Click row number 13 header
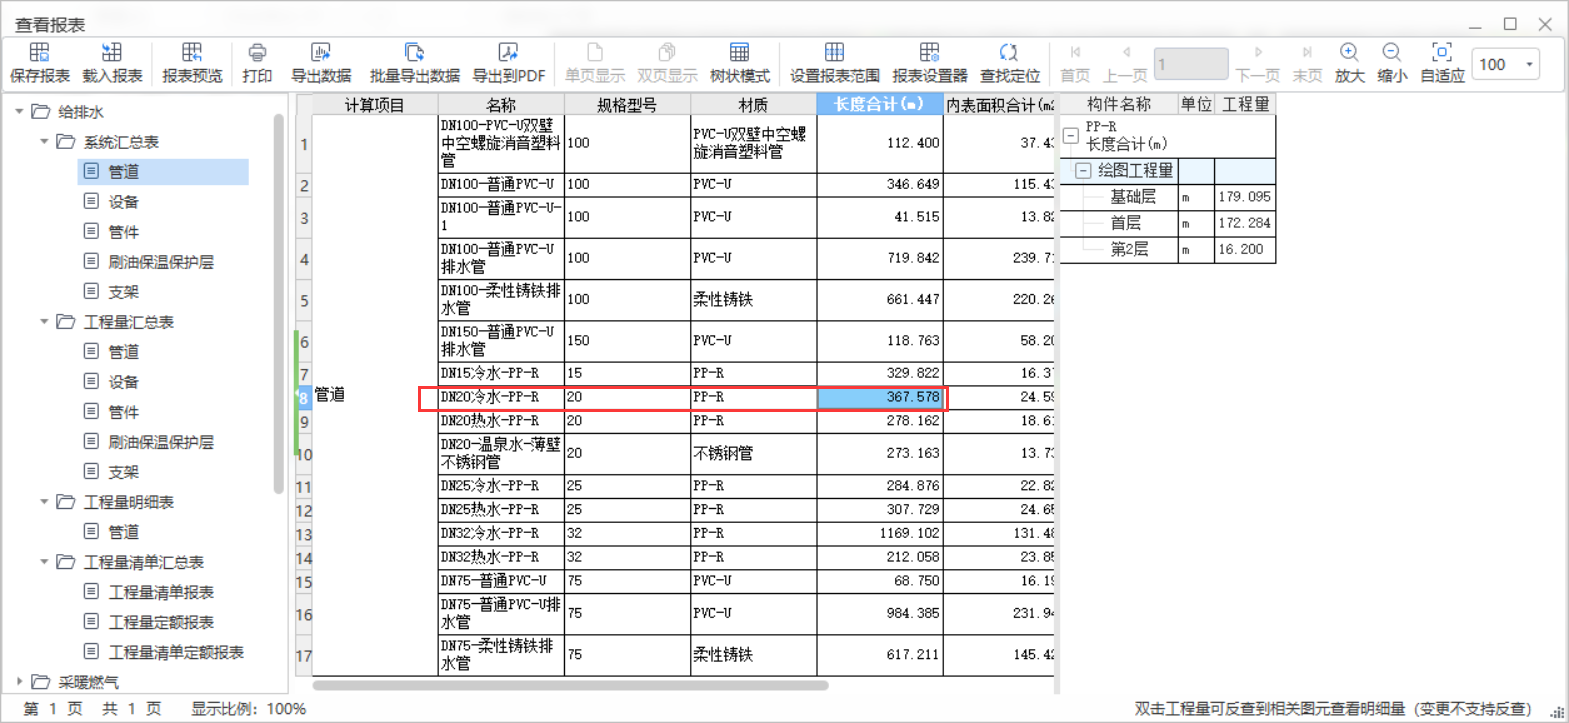Image resolution: width=1569 pixels, height=723 pixels. (304, 534)
